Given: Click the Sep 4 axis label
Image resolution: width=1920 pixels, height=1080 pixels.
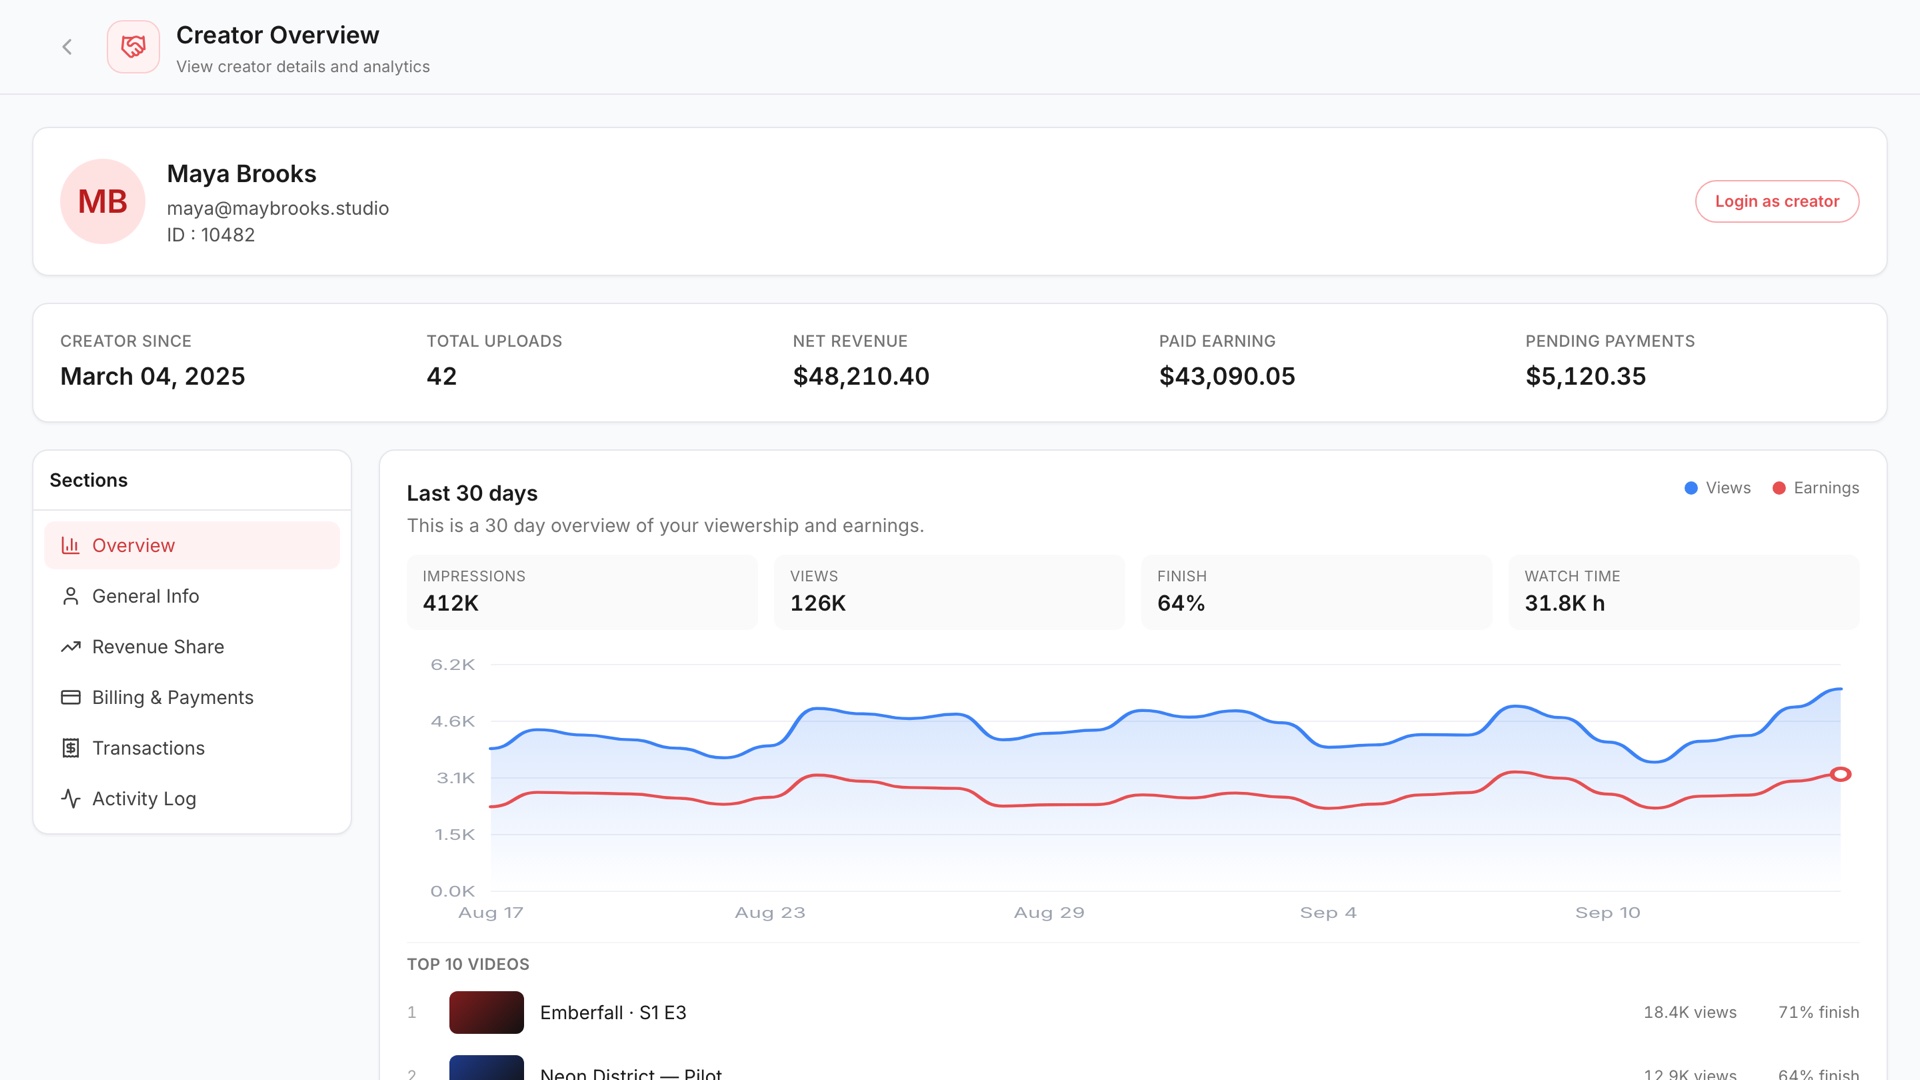Looking at the screenshot, I should (1328, 912).
